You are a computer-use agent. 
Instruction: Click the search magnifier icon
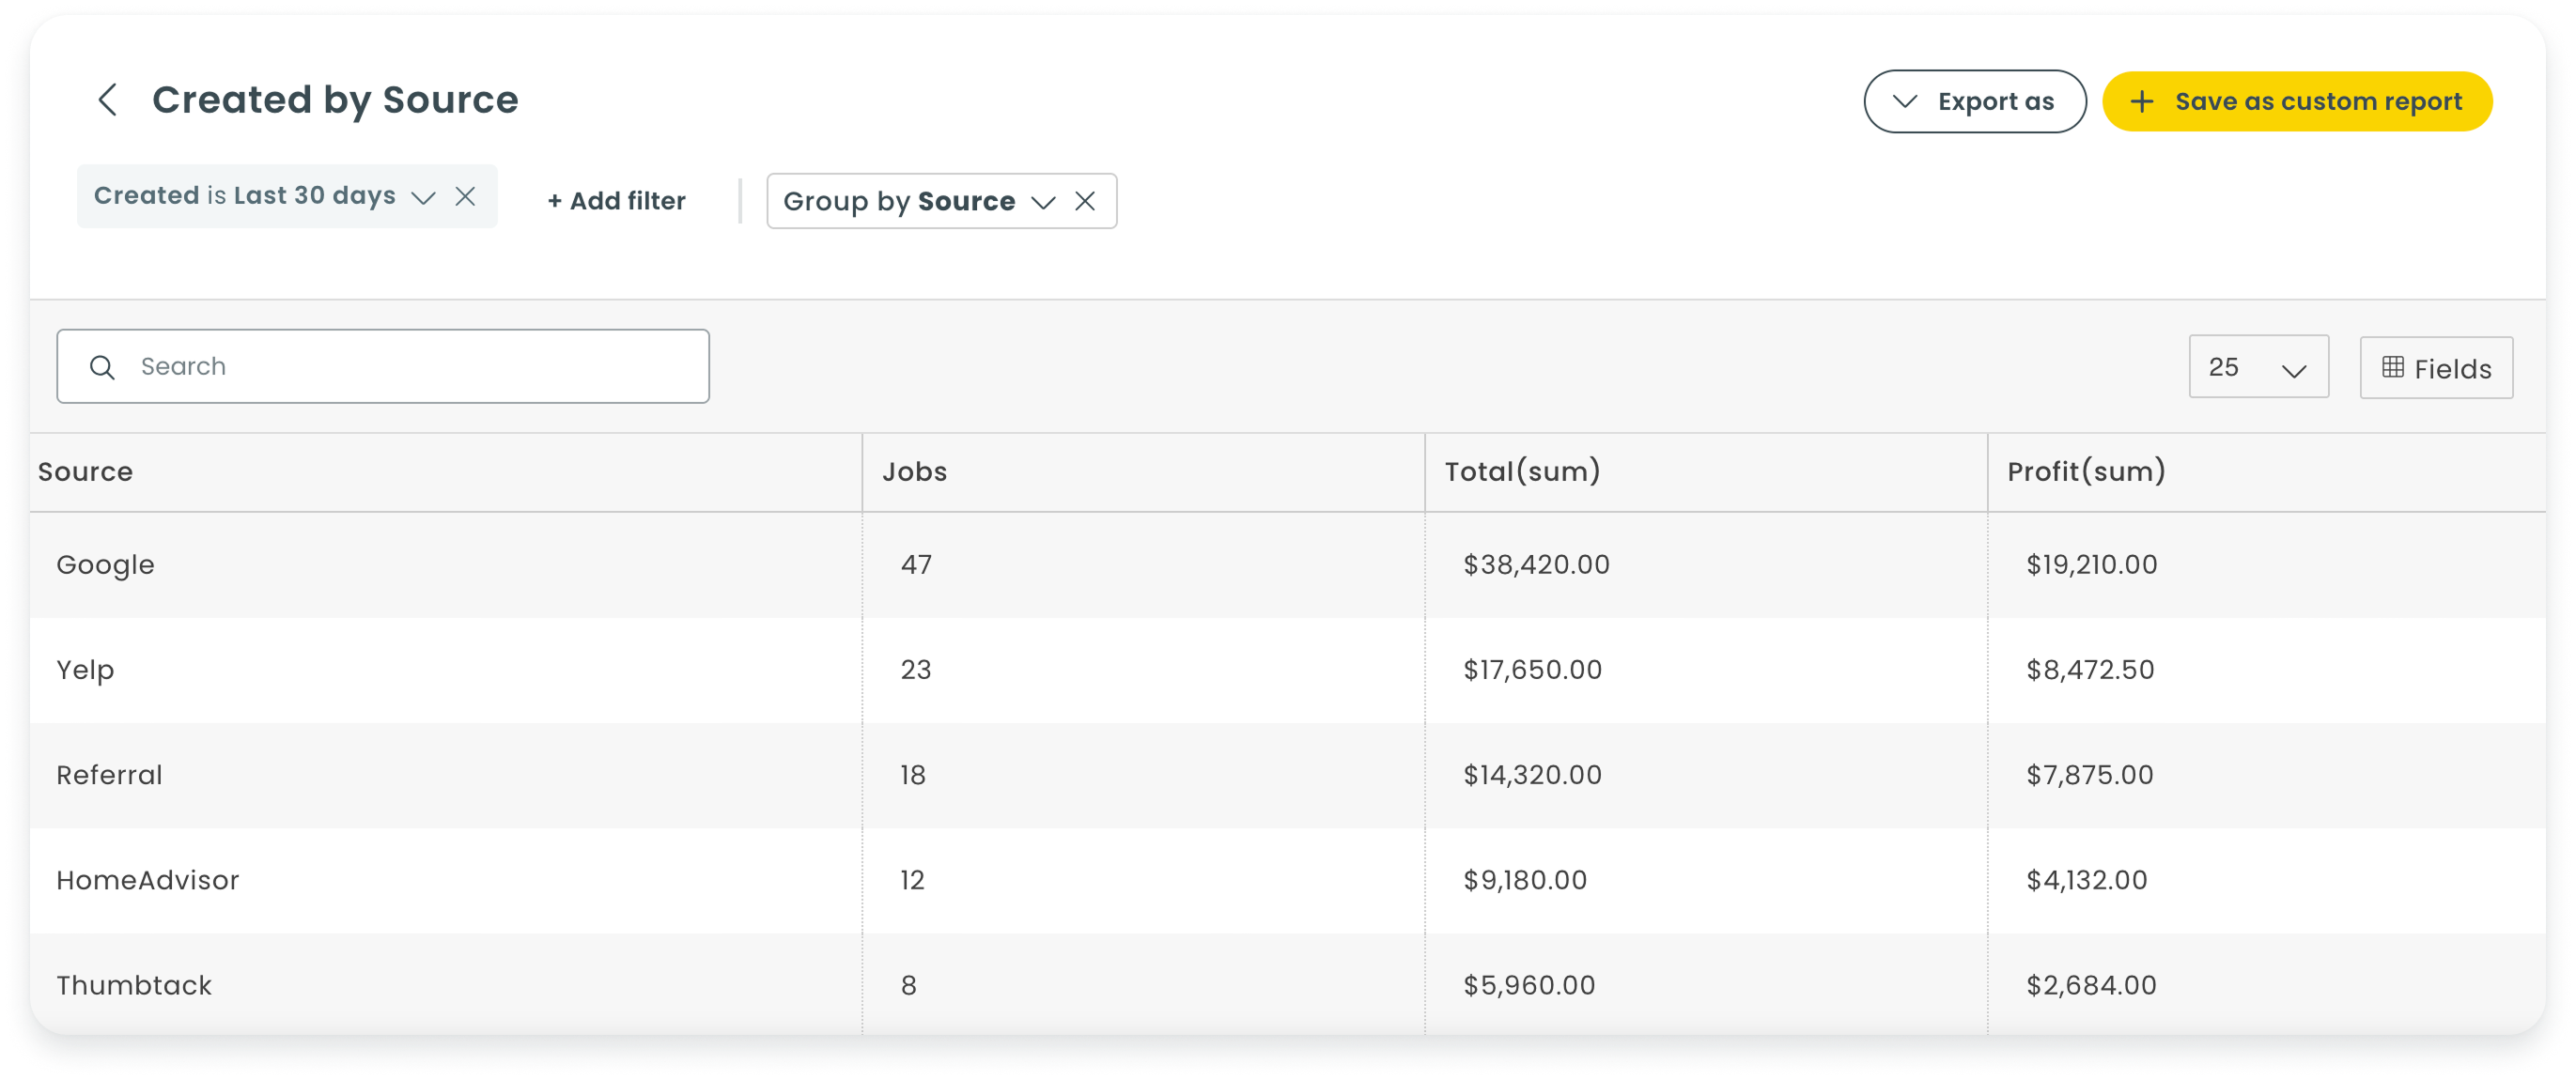pos(102,367)
